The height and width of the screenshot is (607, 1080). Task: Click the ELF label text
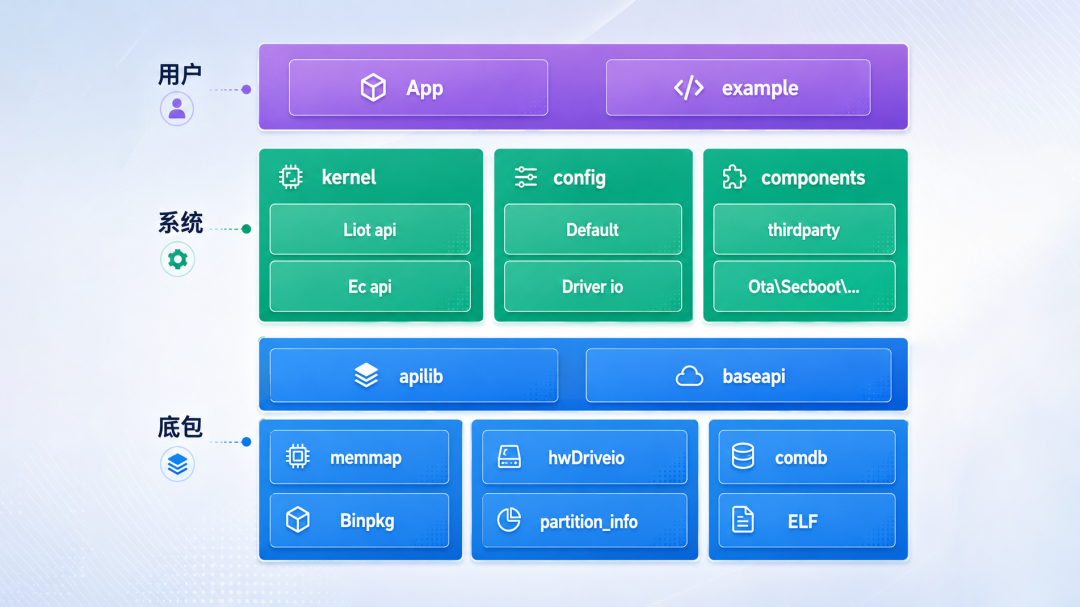click(802, 521)
